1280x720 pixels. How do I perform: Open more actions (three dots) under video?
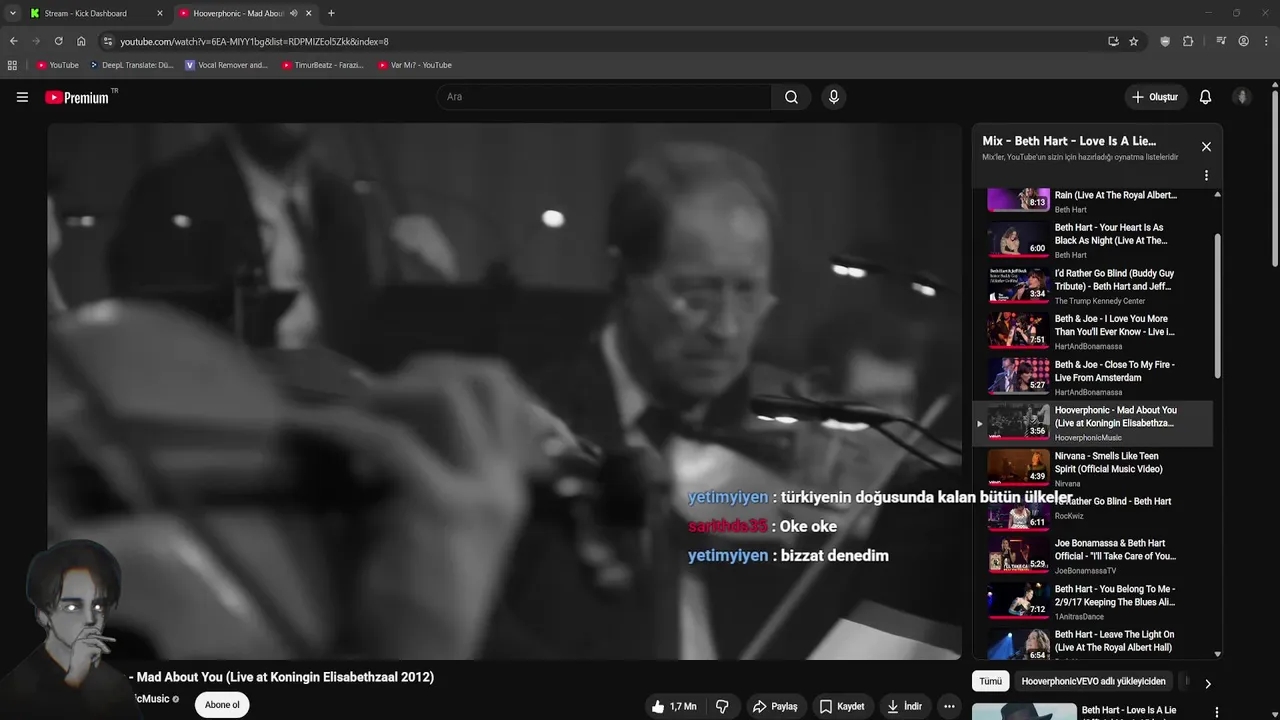[x=949, y=706]
